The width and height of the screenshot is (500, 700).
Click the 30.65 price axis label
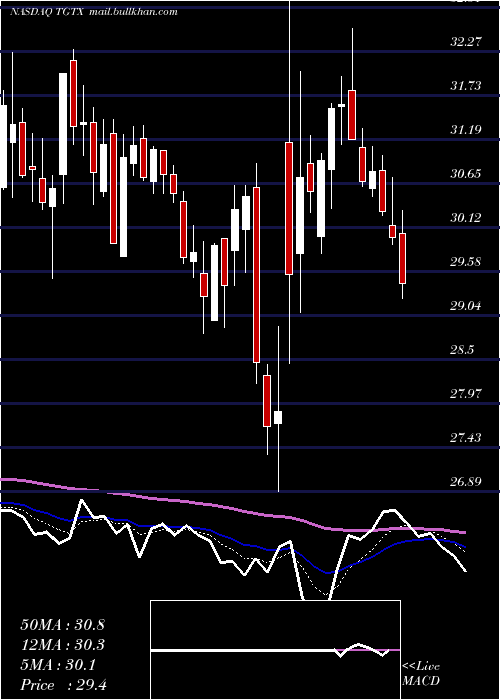point(466,174)
